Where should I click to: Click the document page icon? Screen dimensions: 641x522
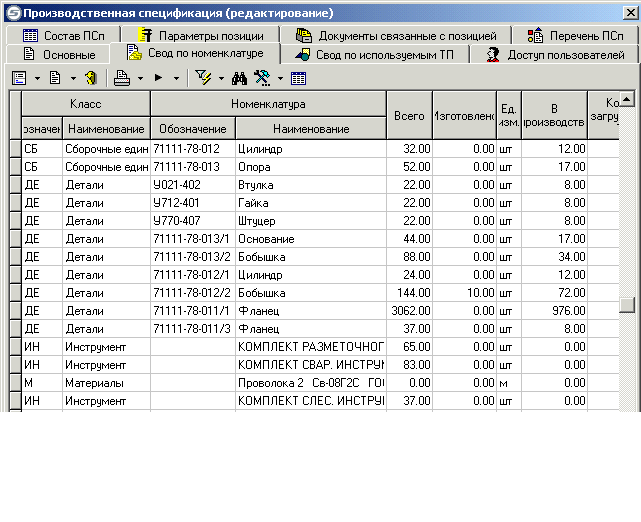[55, 77]
